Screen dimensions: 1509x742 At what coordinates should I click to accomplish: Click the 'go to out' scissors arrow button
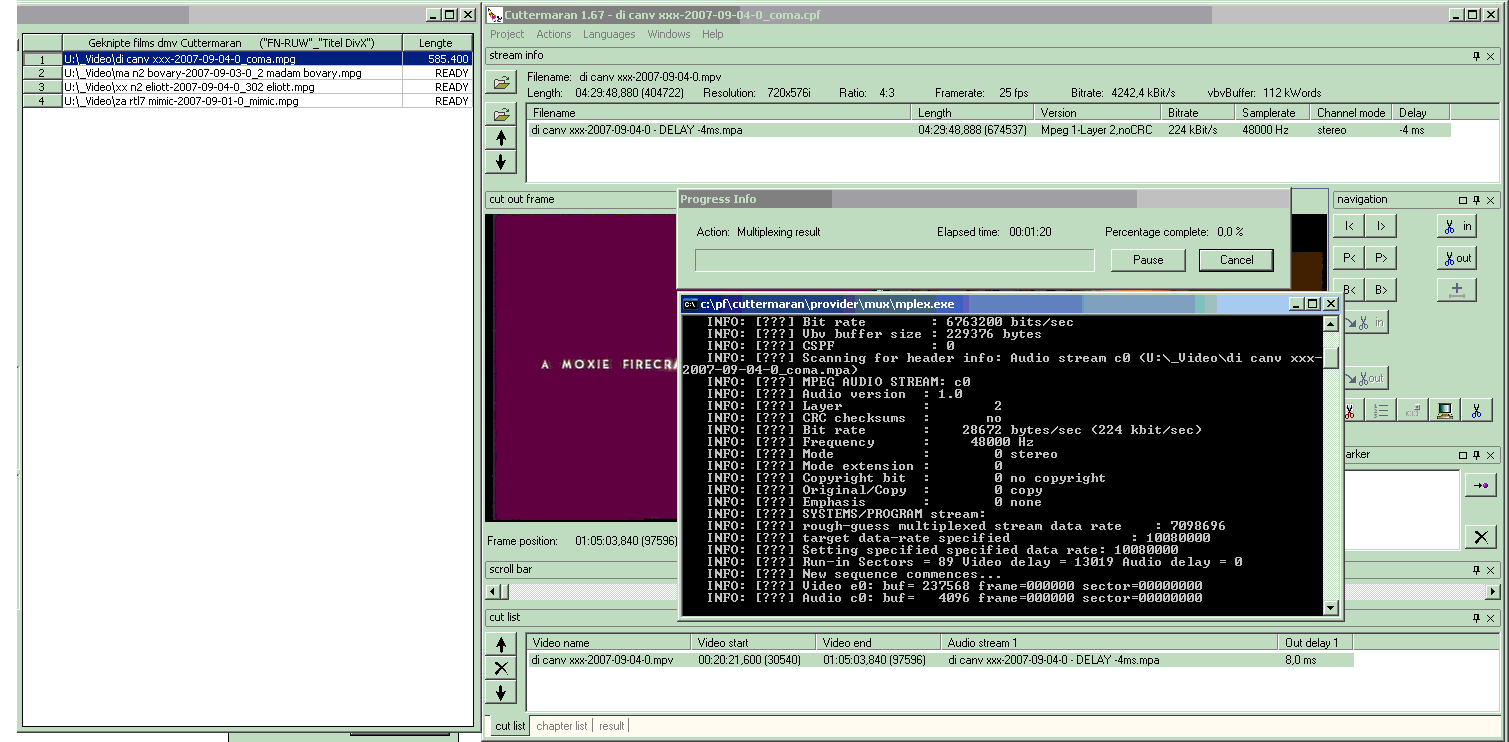click(1366, 379)
